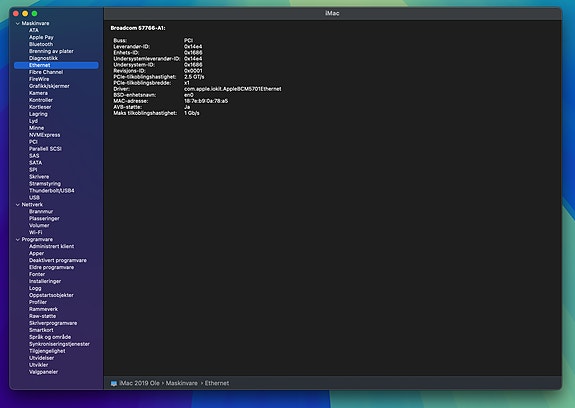Select NVMExpress in the sidebar
The width and height of the screenshot is (575, 408).
44,135
